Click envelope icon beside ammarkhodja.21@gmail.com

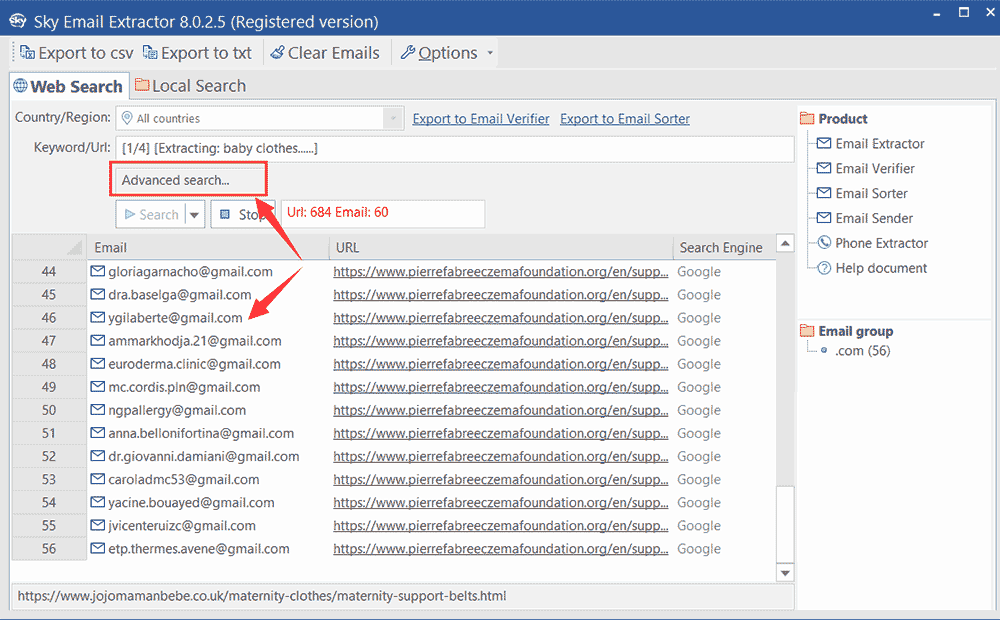98,341
